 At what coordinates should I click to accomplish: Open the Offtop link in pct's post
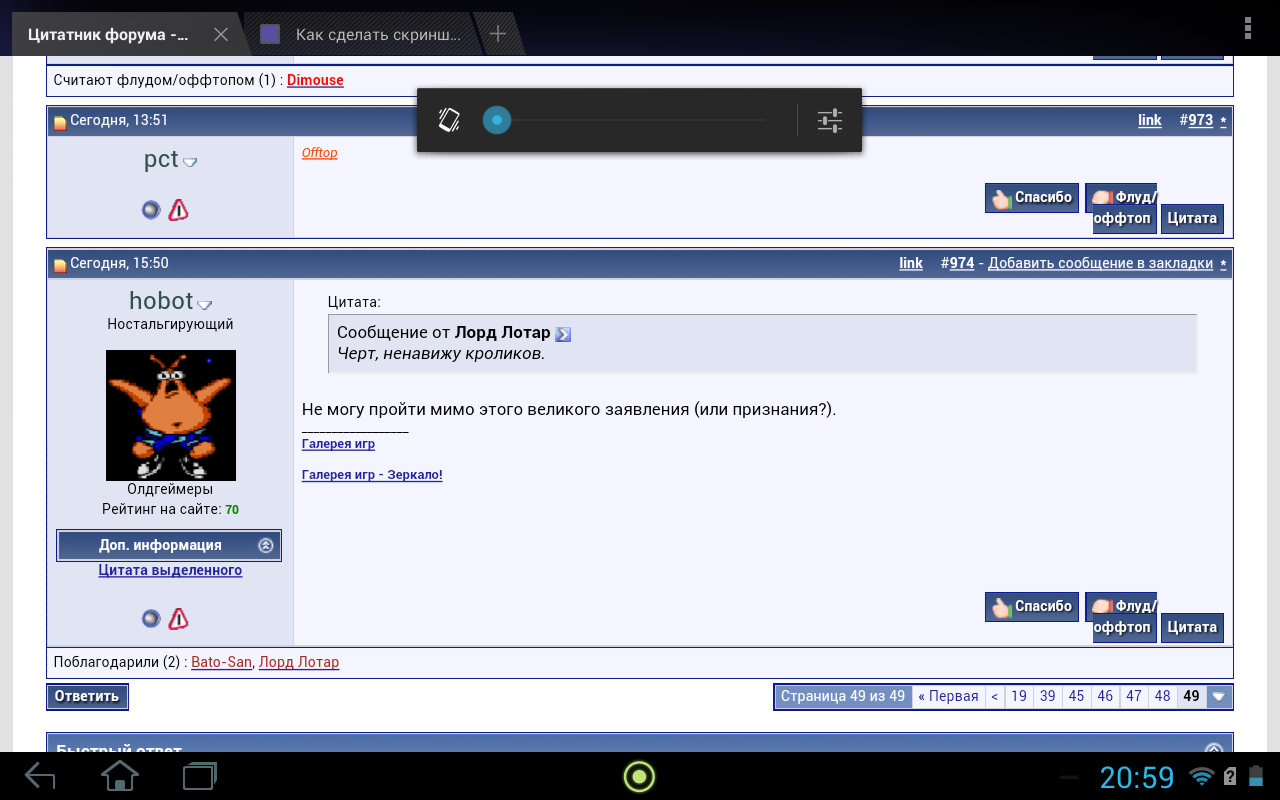click(x=320, y=153)
